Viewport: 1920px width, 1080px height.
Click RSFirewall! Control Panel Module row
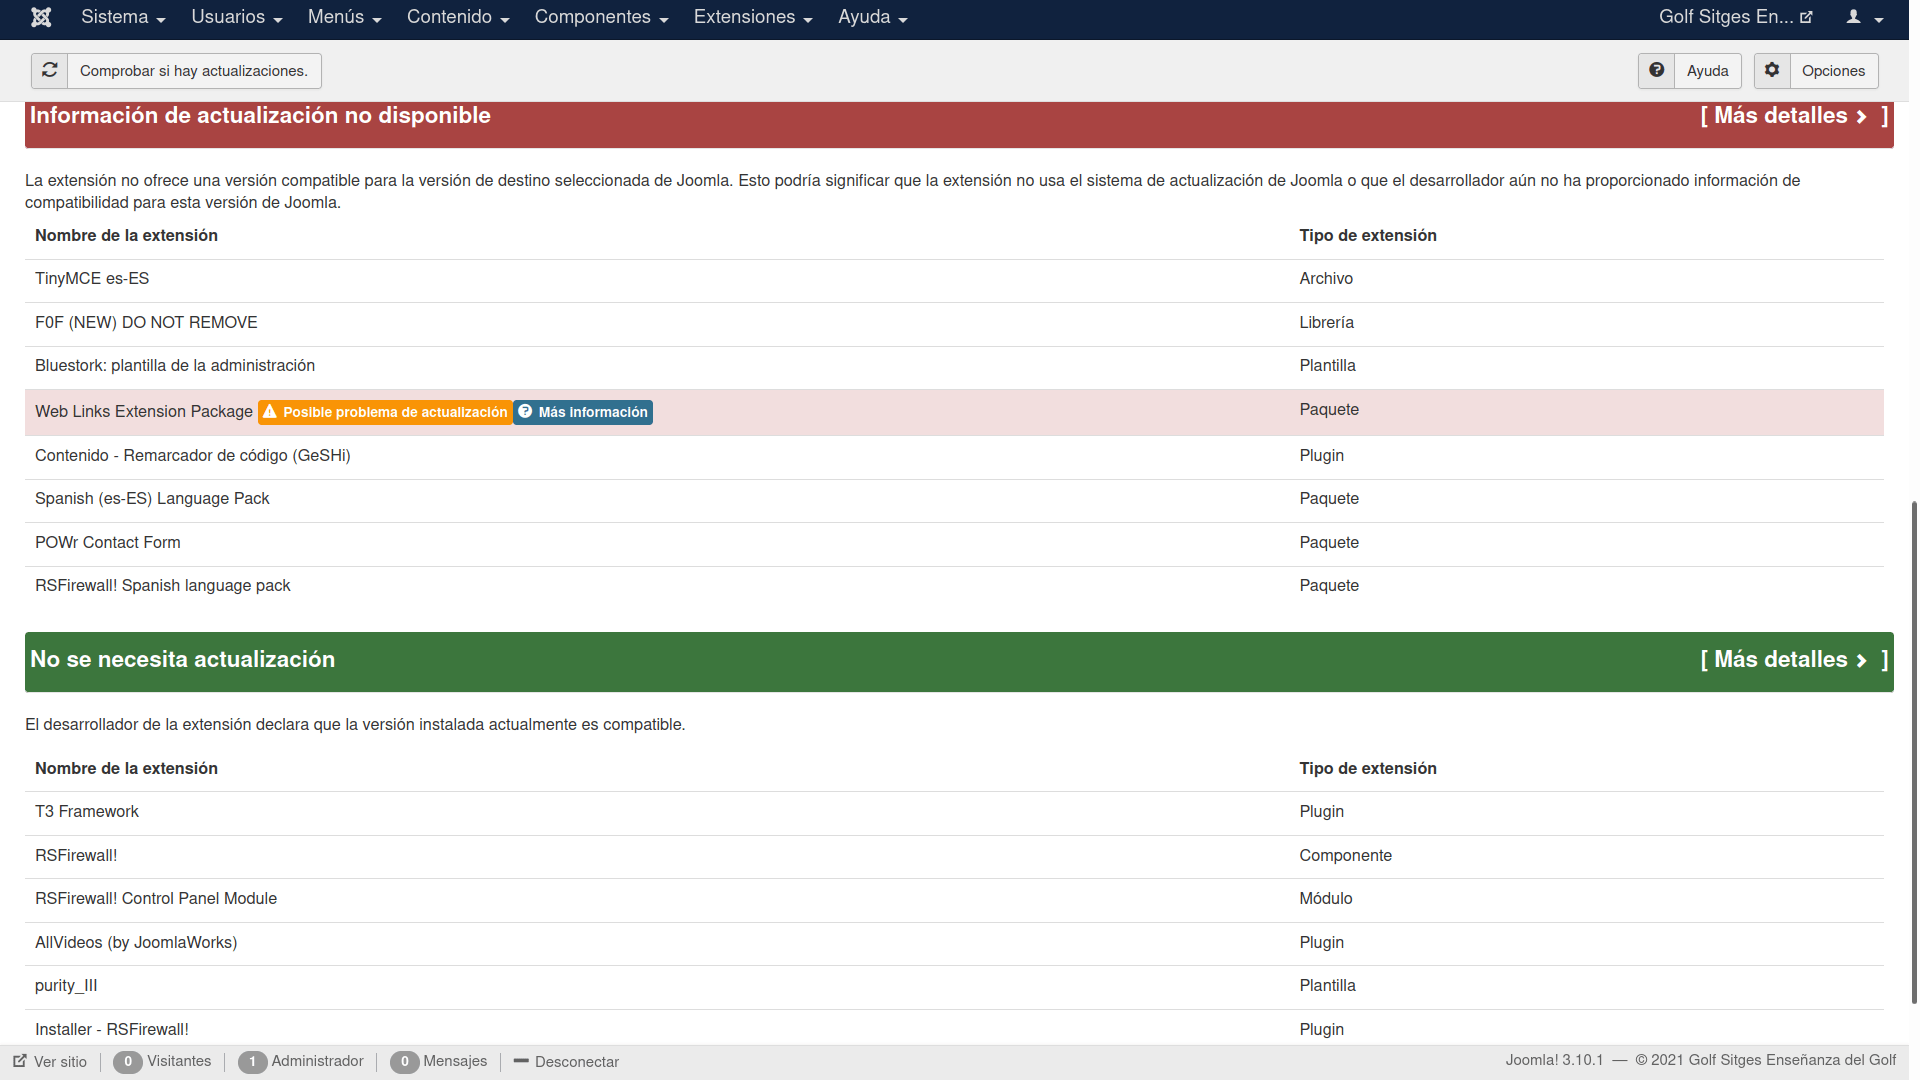pyautogui.click(x=954, y=899)
